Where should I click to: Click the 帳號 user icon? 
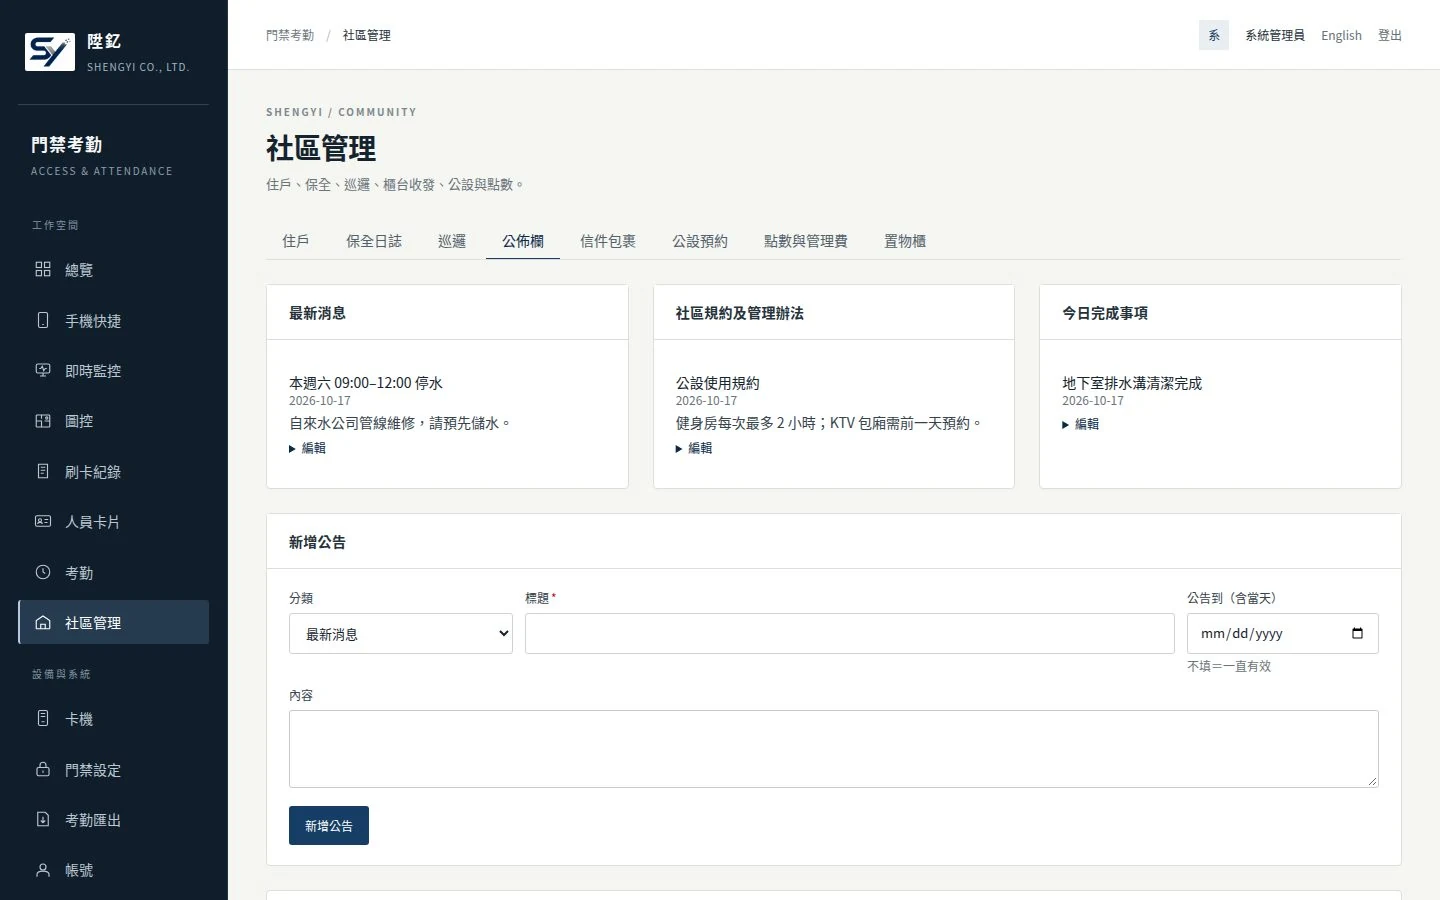[43, 870]
